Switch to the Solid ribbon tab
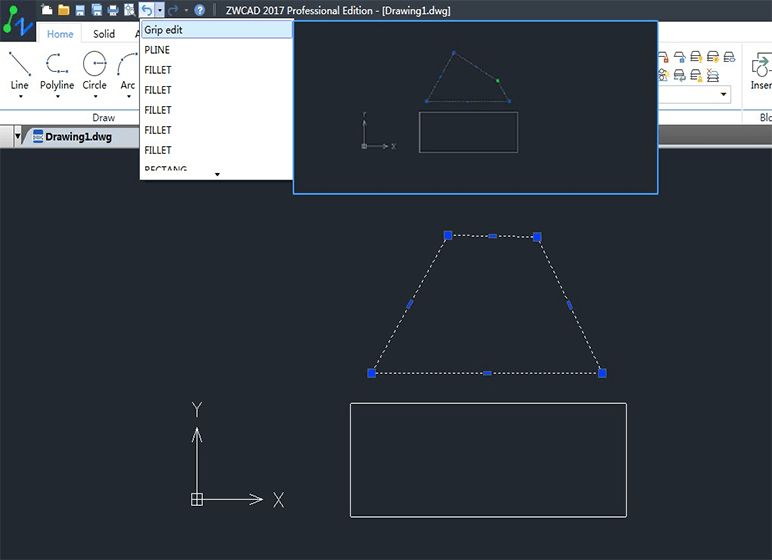 click(x=104, y=34)
